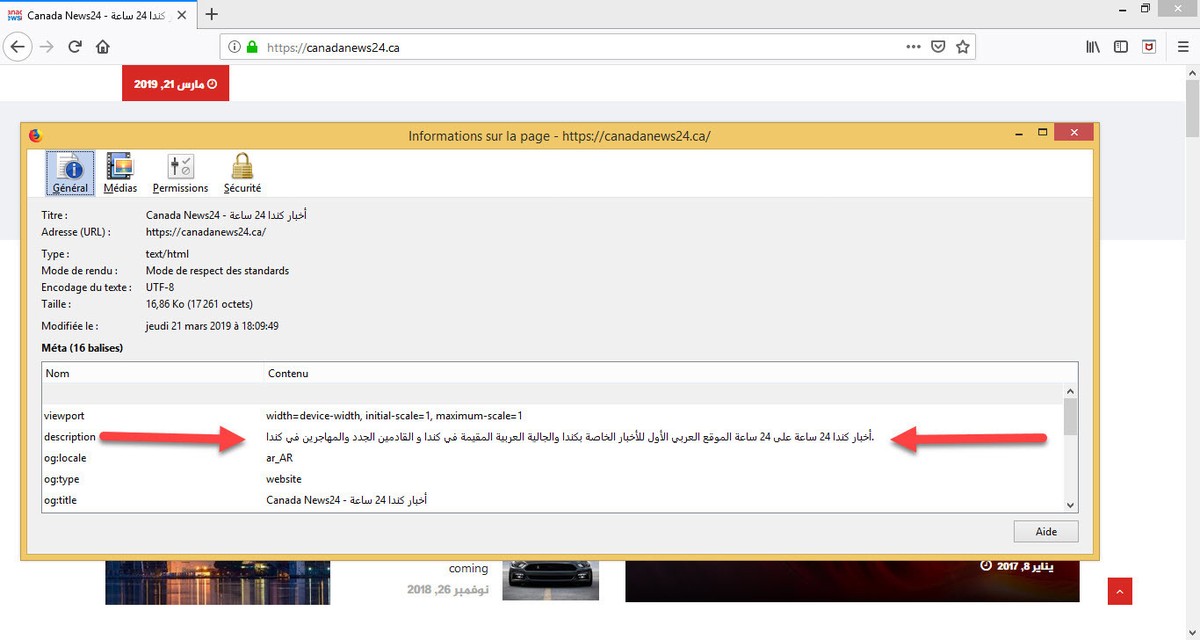Image resolution: width=1200 pixels, height=640 pixels.
Task: Click the city night photo thumbnail on webpage
Action: click(x=217, y=582)
